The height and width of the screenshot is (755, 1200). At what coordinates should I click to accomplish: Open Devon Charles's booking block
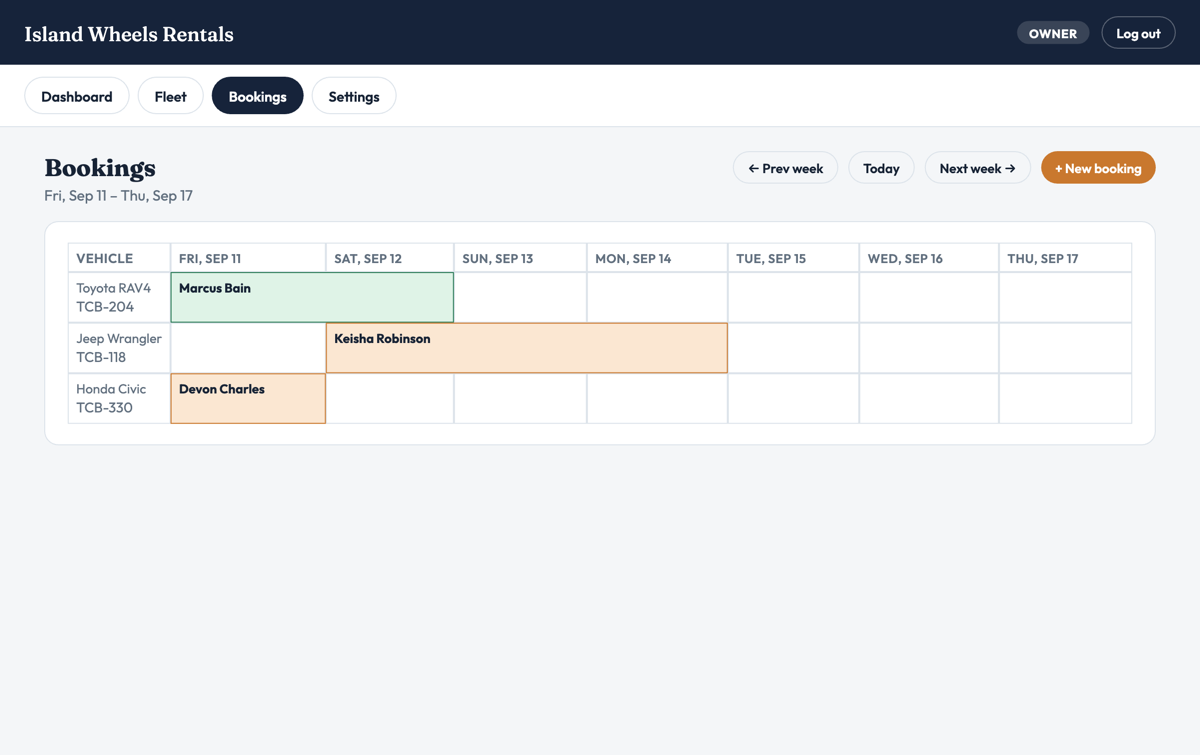click(248, 398)
